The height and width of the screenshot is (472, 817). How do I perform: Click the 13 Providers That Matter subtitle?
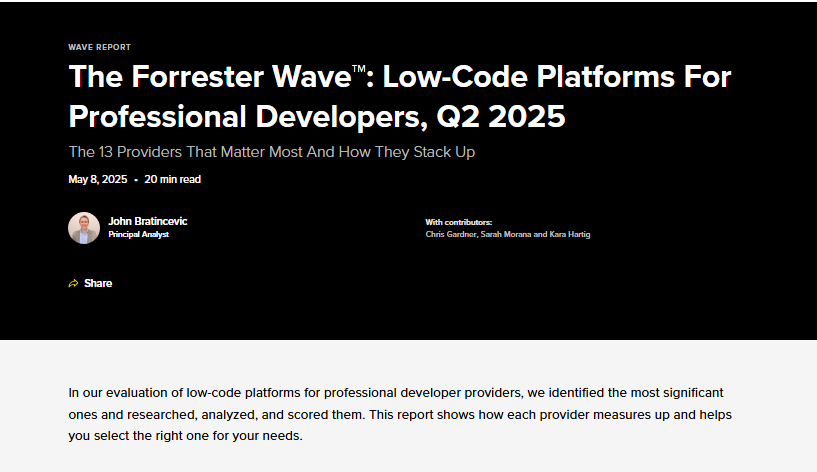(x=271, y=152)
